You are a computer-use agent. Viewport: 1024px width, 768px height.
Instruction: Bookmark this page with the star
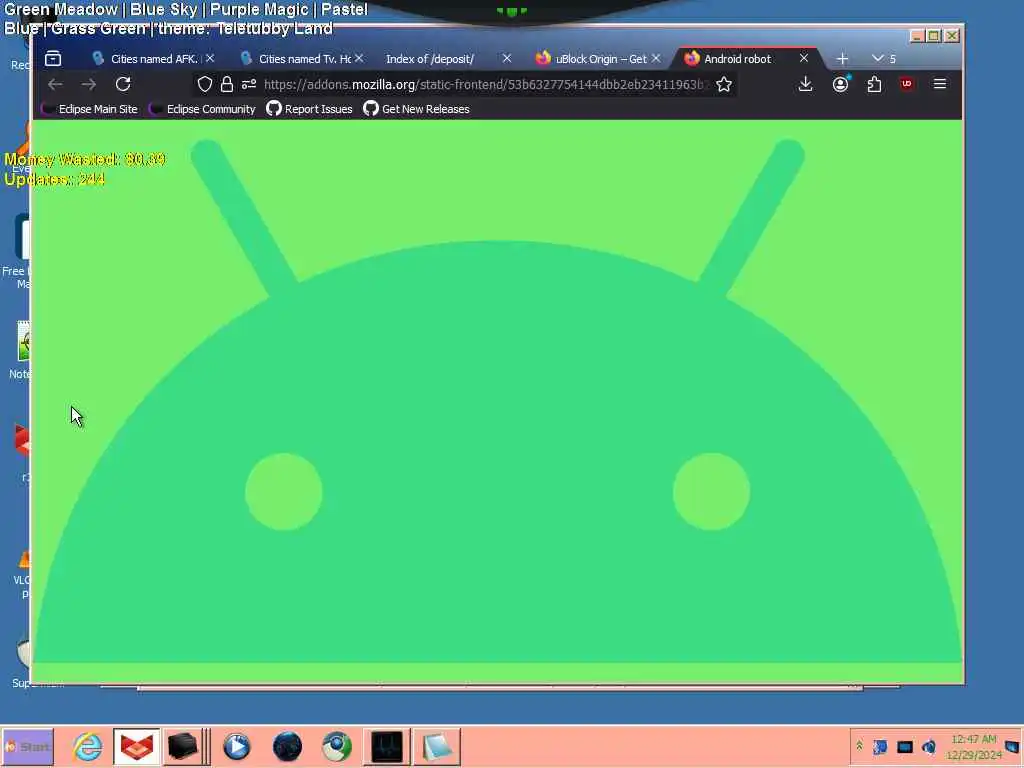point(724,84)
